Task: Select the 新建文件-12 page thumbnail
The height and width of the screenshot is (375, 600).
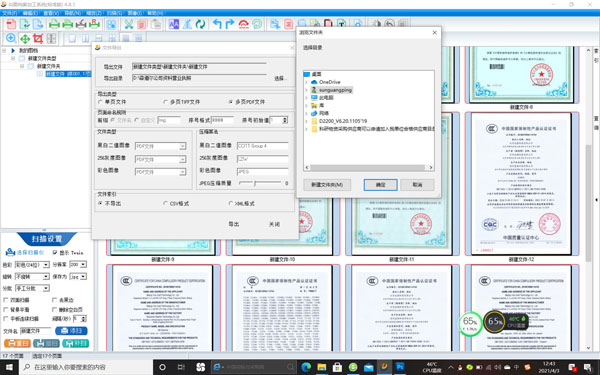Action: (x=522, y=184)
